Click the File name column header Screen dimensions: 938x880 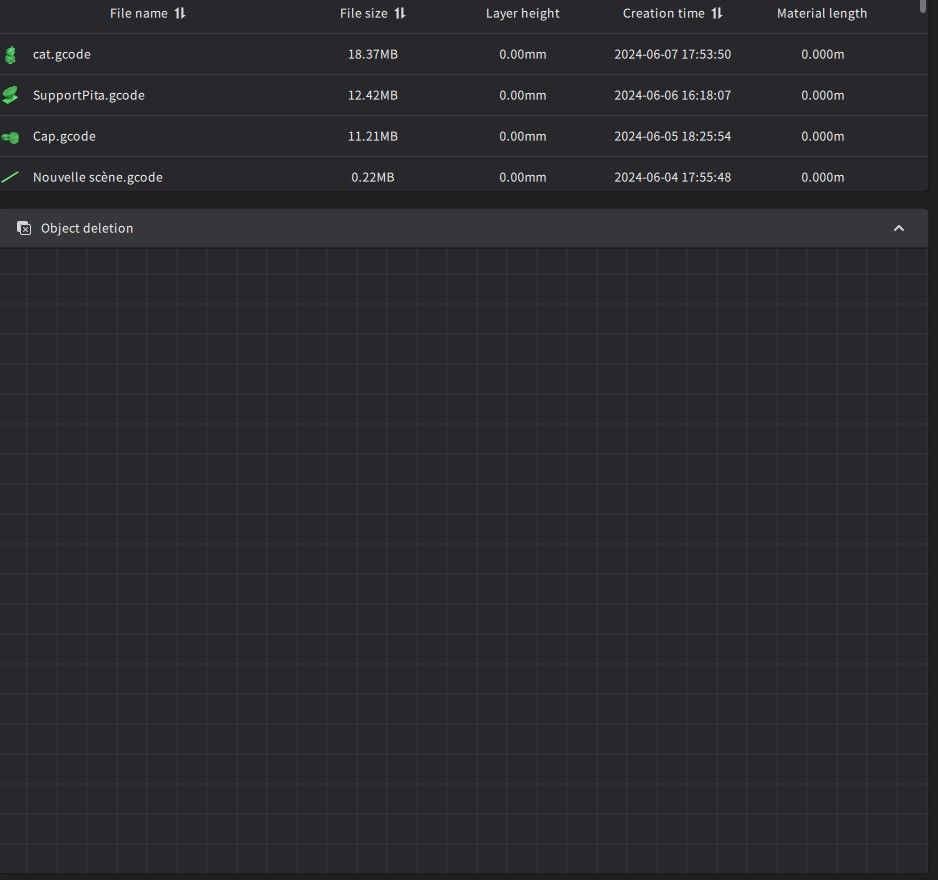click(x=139, y=13)
